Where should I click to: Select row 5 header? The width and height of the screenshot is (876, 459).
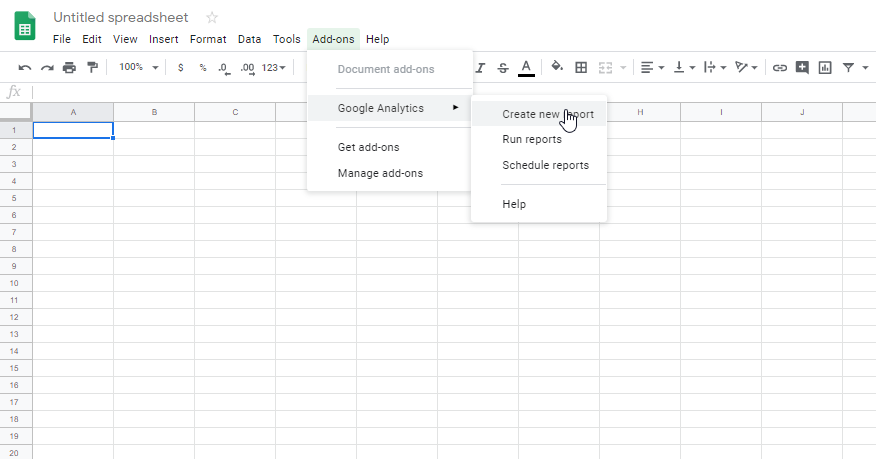pos(16,198)
